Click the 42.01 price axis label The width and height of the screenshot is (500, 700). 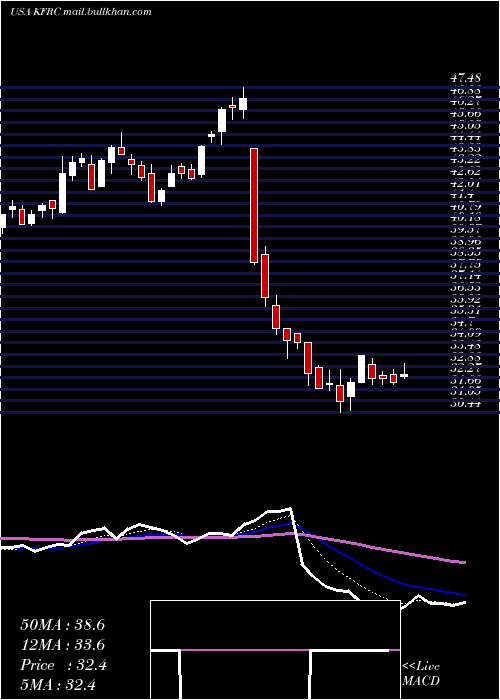[x=468, y=183]
